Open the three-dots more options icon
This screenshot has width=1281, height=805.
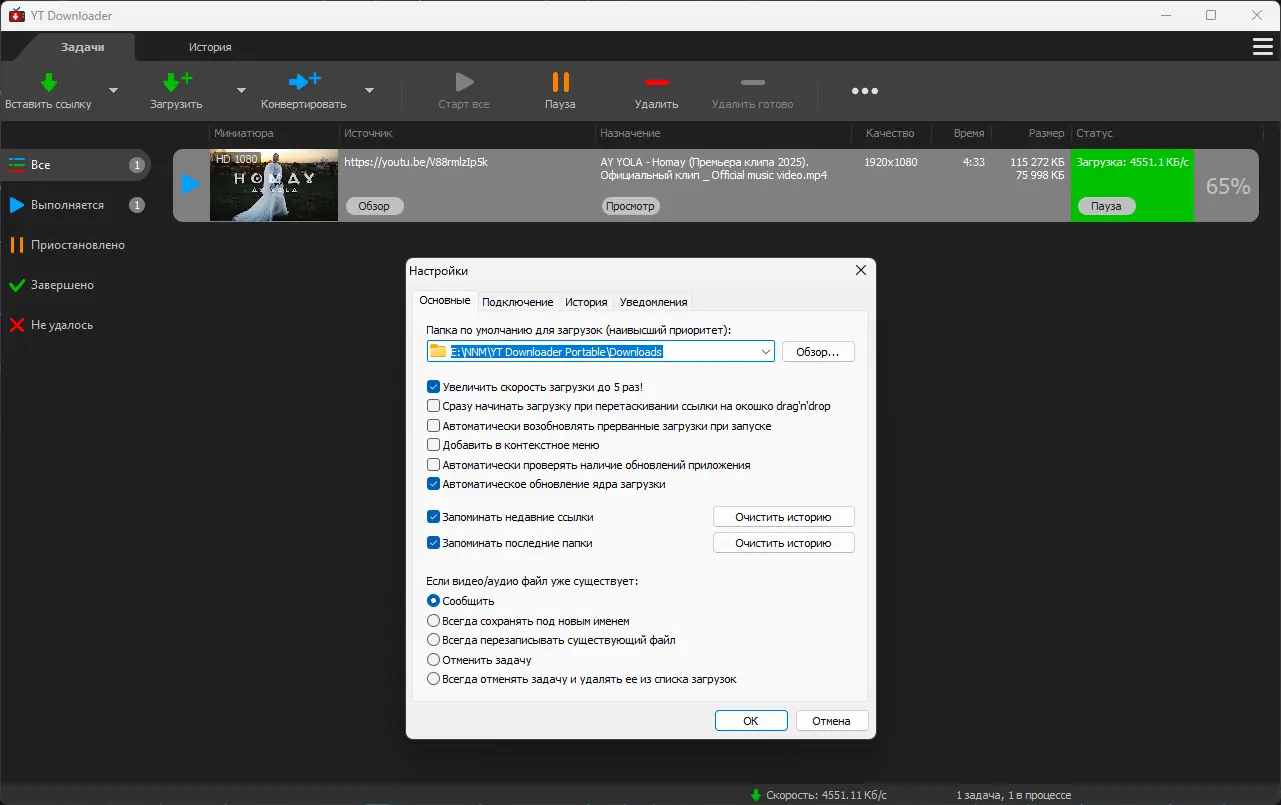pyautogui.click(x=865, y=91)
